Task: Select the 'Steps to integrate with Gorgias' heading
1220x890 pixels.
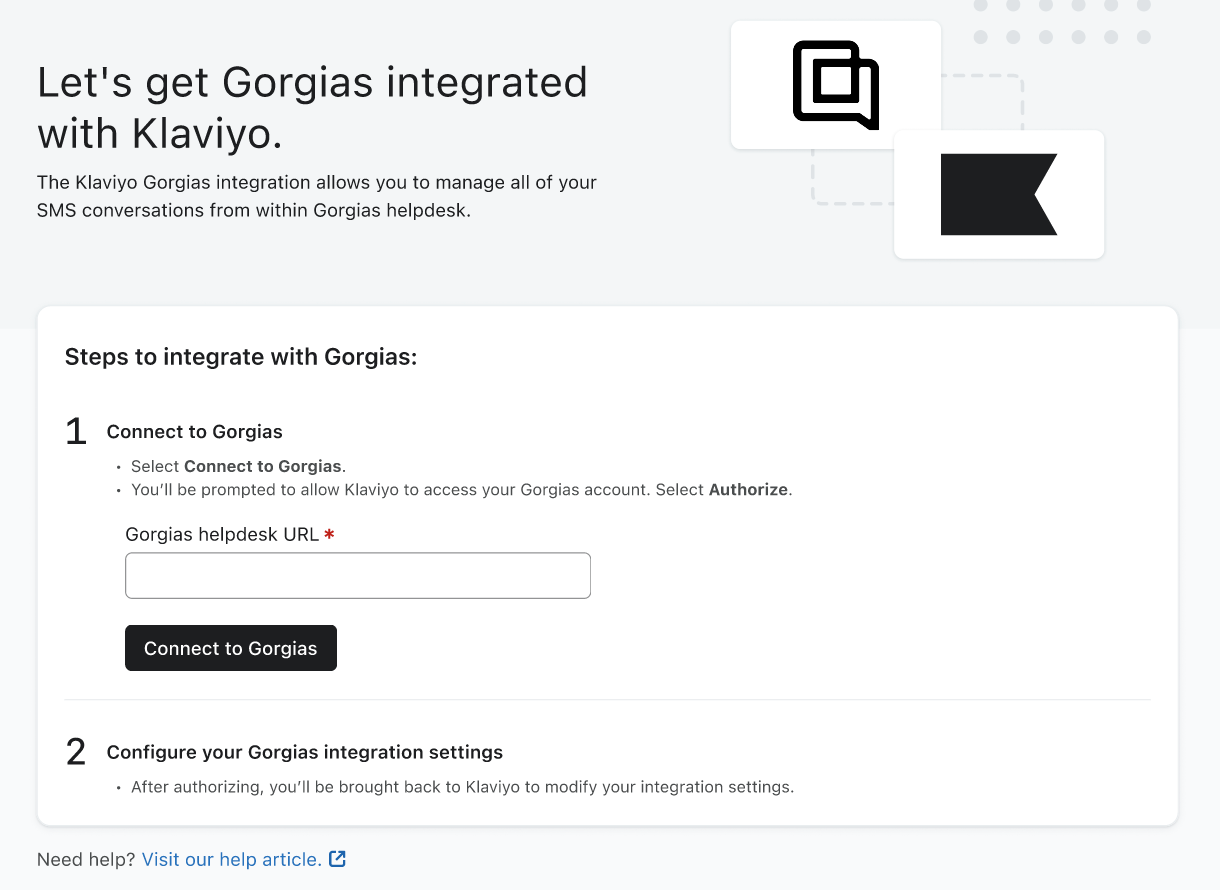Action: [x=240, y=357]
